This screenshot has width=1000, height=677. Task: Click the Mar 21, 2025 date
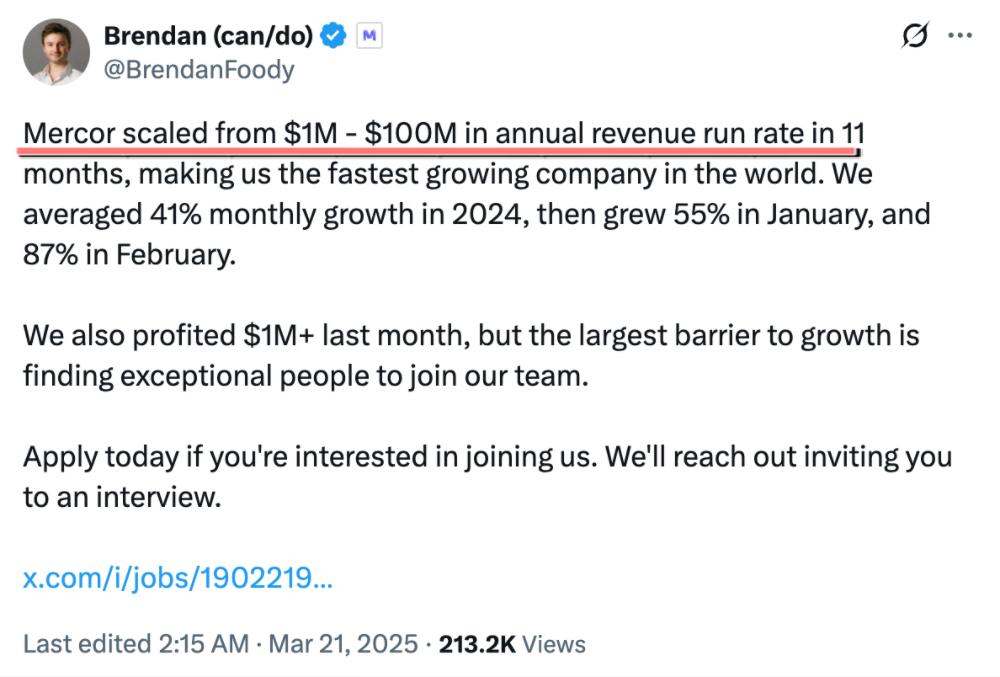tap(341, 643)
